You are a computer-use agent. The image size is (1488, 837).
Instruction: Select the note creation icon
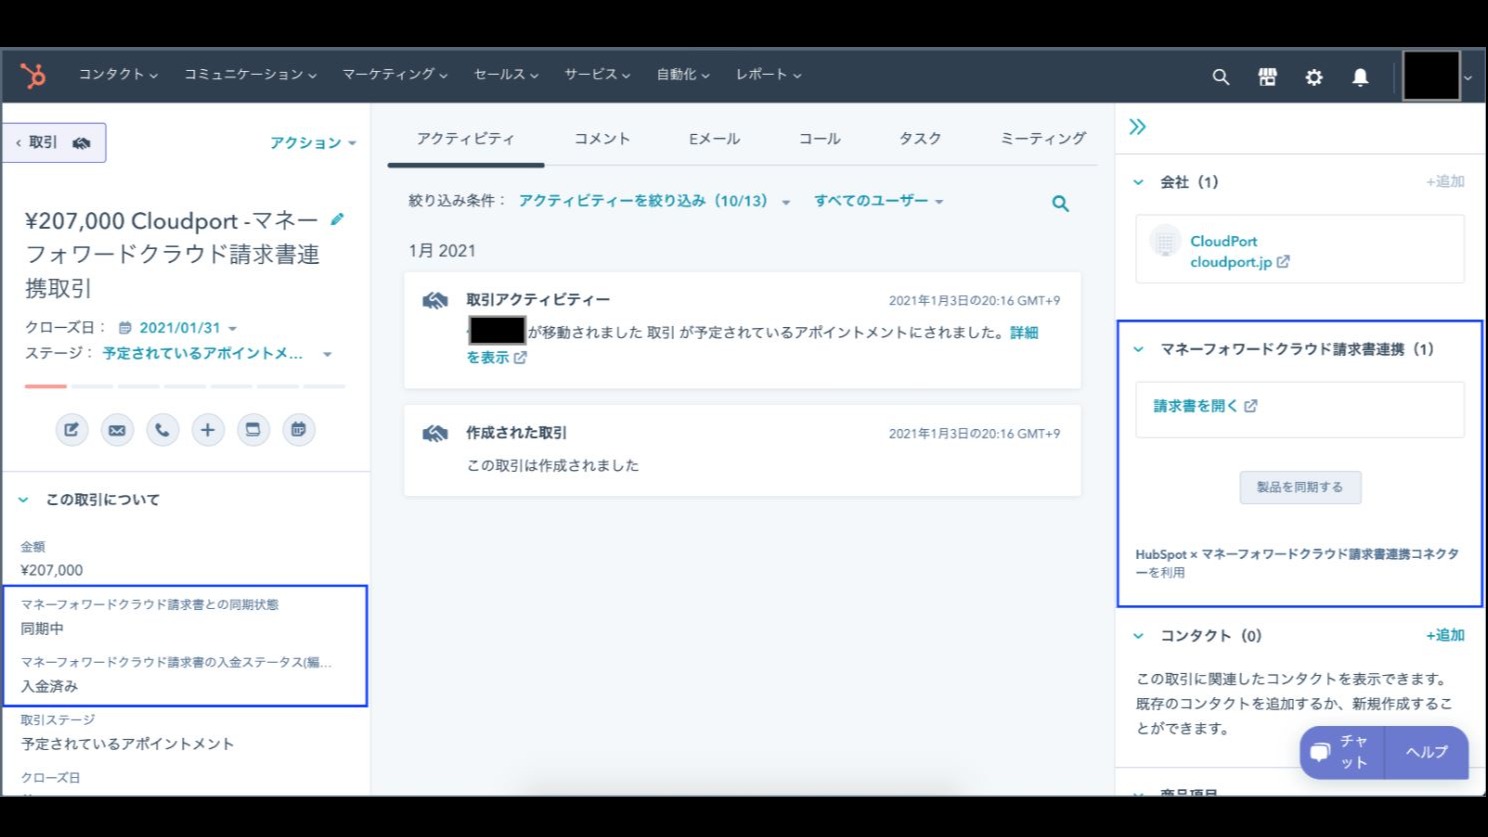coord(71,429)
